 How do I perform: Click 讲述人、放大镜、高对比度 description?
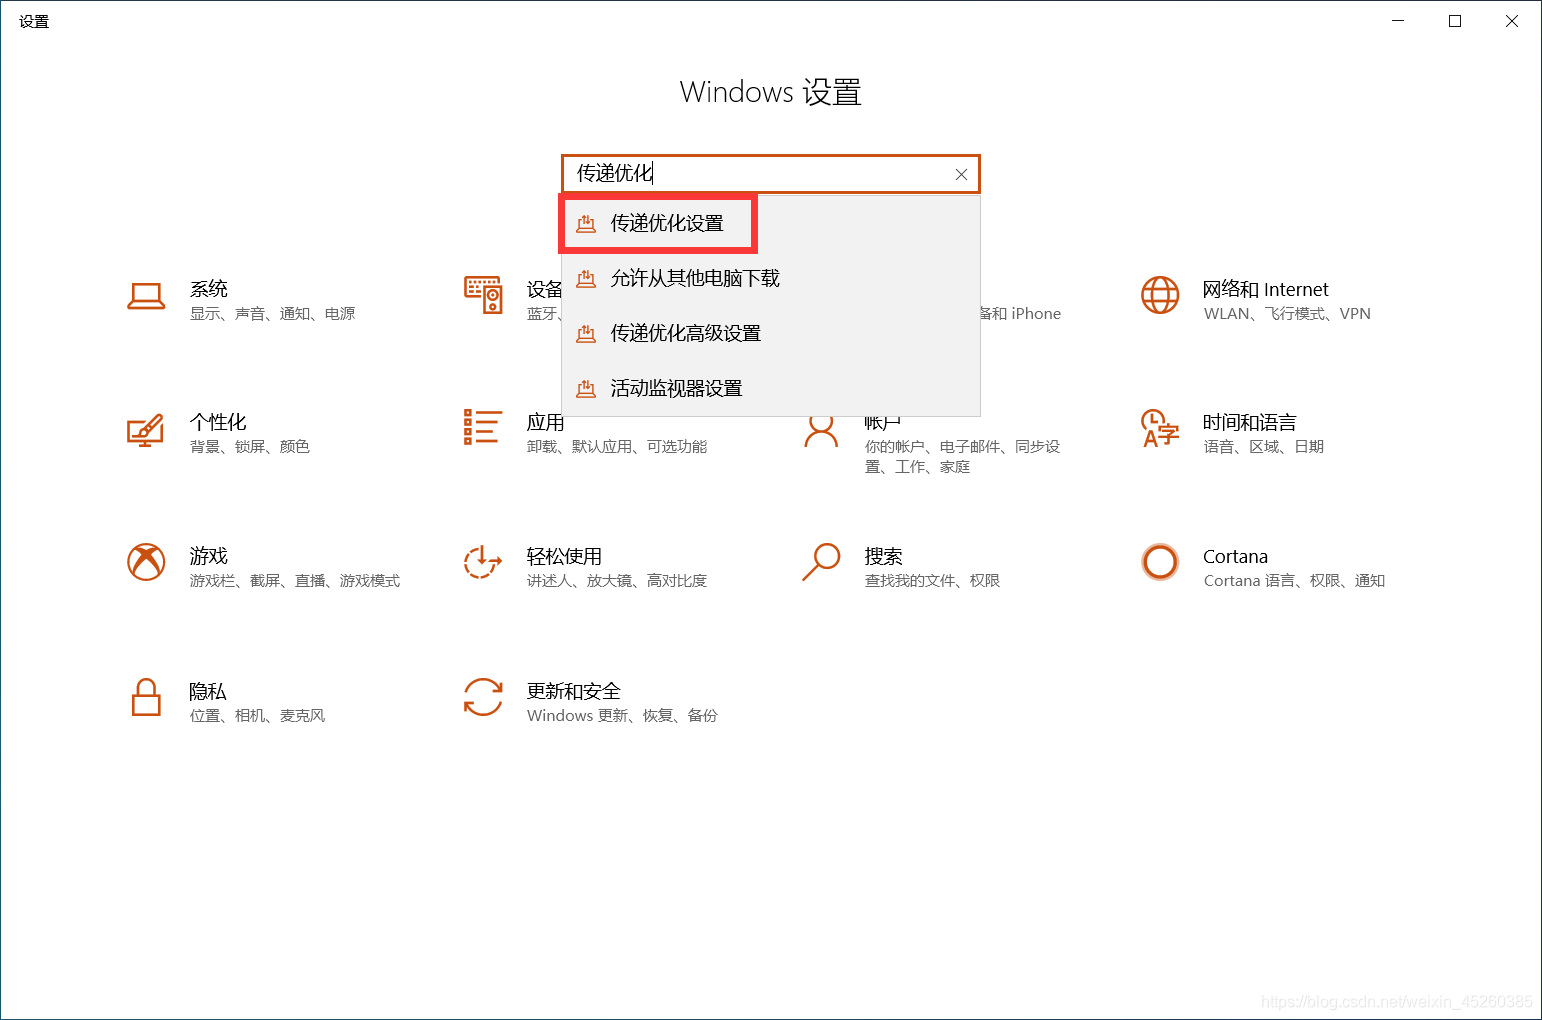[x=617, y=581]
